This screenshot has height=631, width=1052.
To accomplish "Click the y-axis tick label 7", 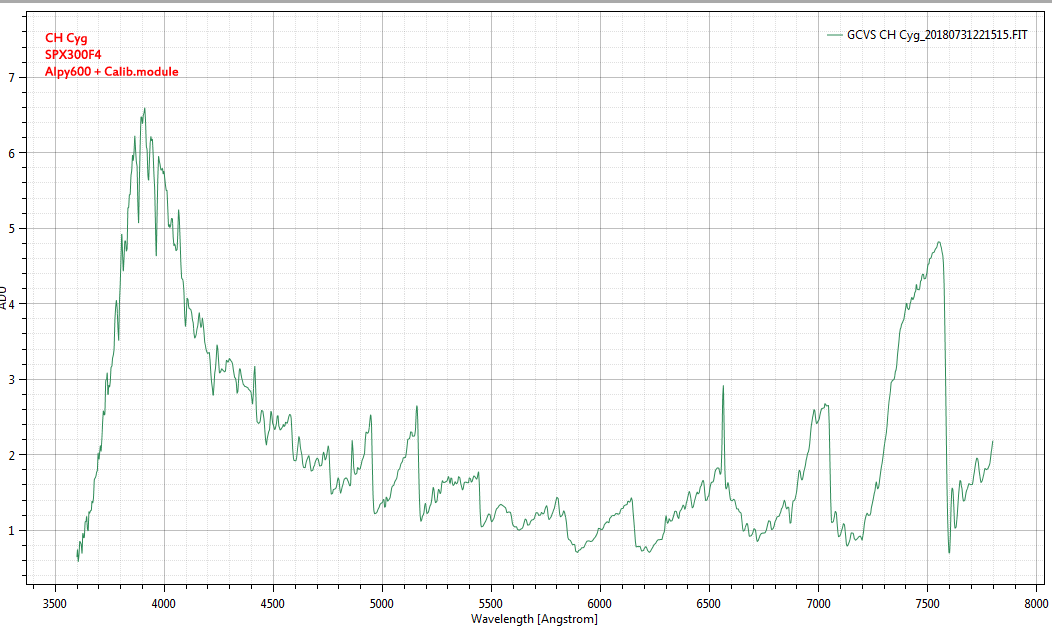I will 11,77.
